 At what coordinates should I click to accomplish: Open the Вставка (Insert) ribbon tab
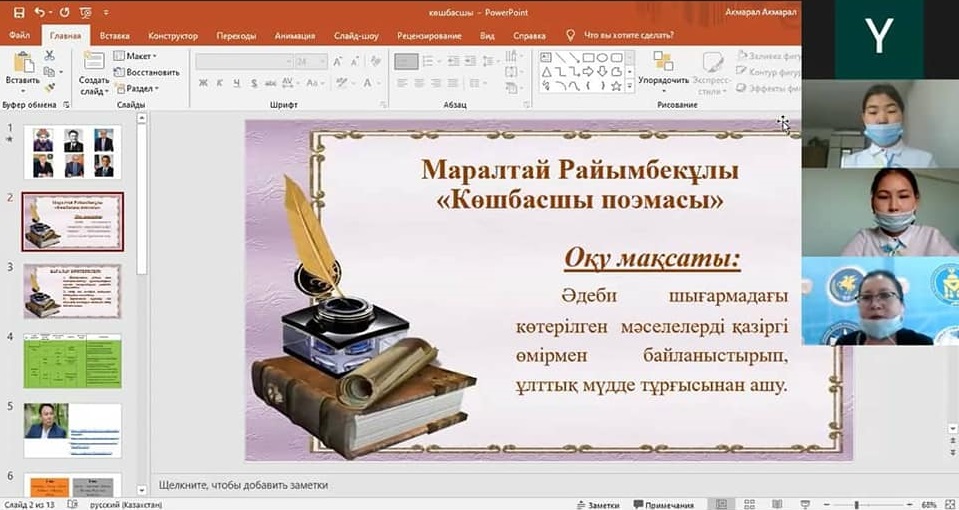(115, 35)
